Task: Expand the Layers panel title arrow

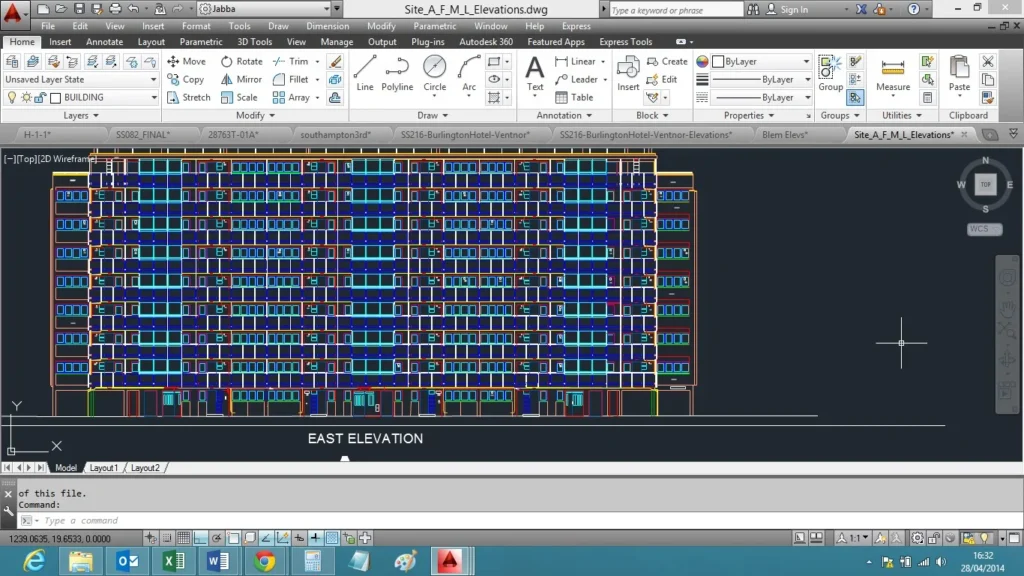Action: [97, 115]
